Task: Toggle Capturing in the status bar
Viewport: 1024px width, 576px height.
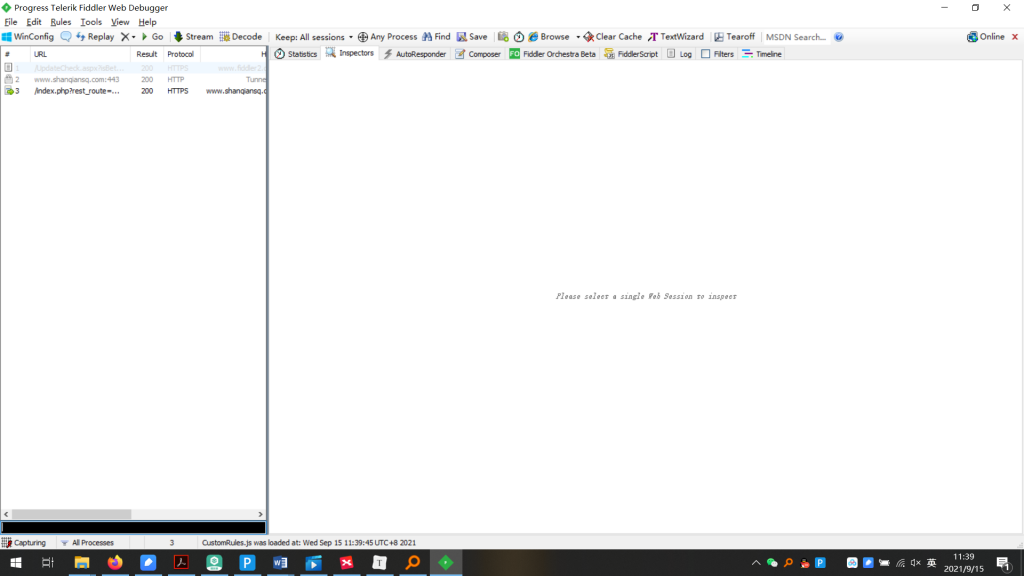Action: [24, 543]
